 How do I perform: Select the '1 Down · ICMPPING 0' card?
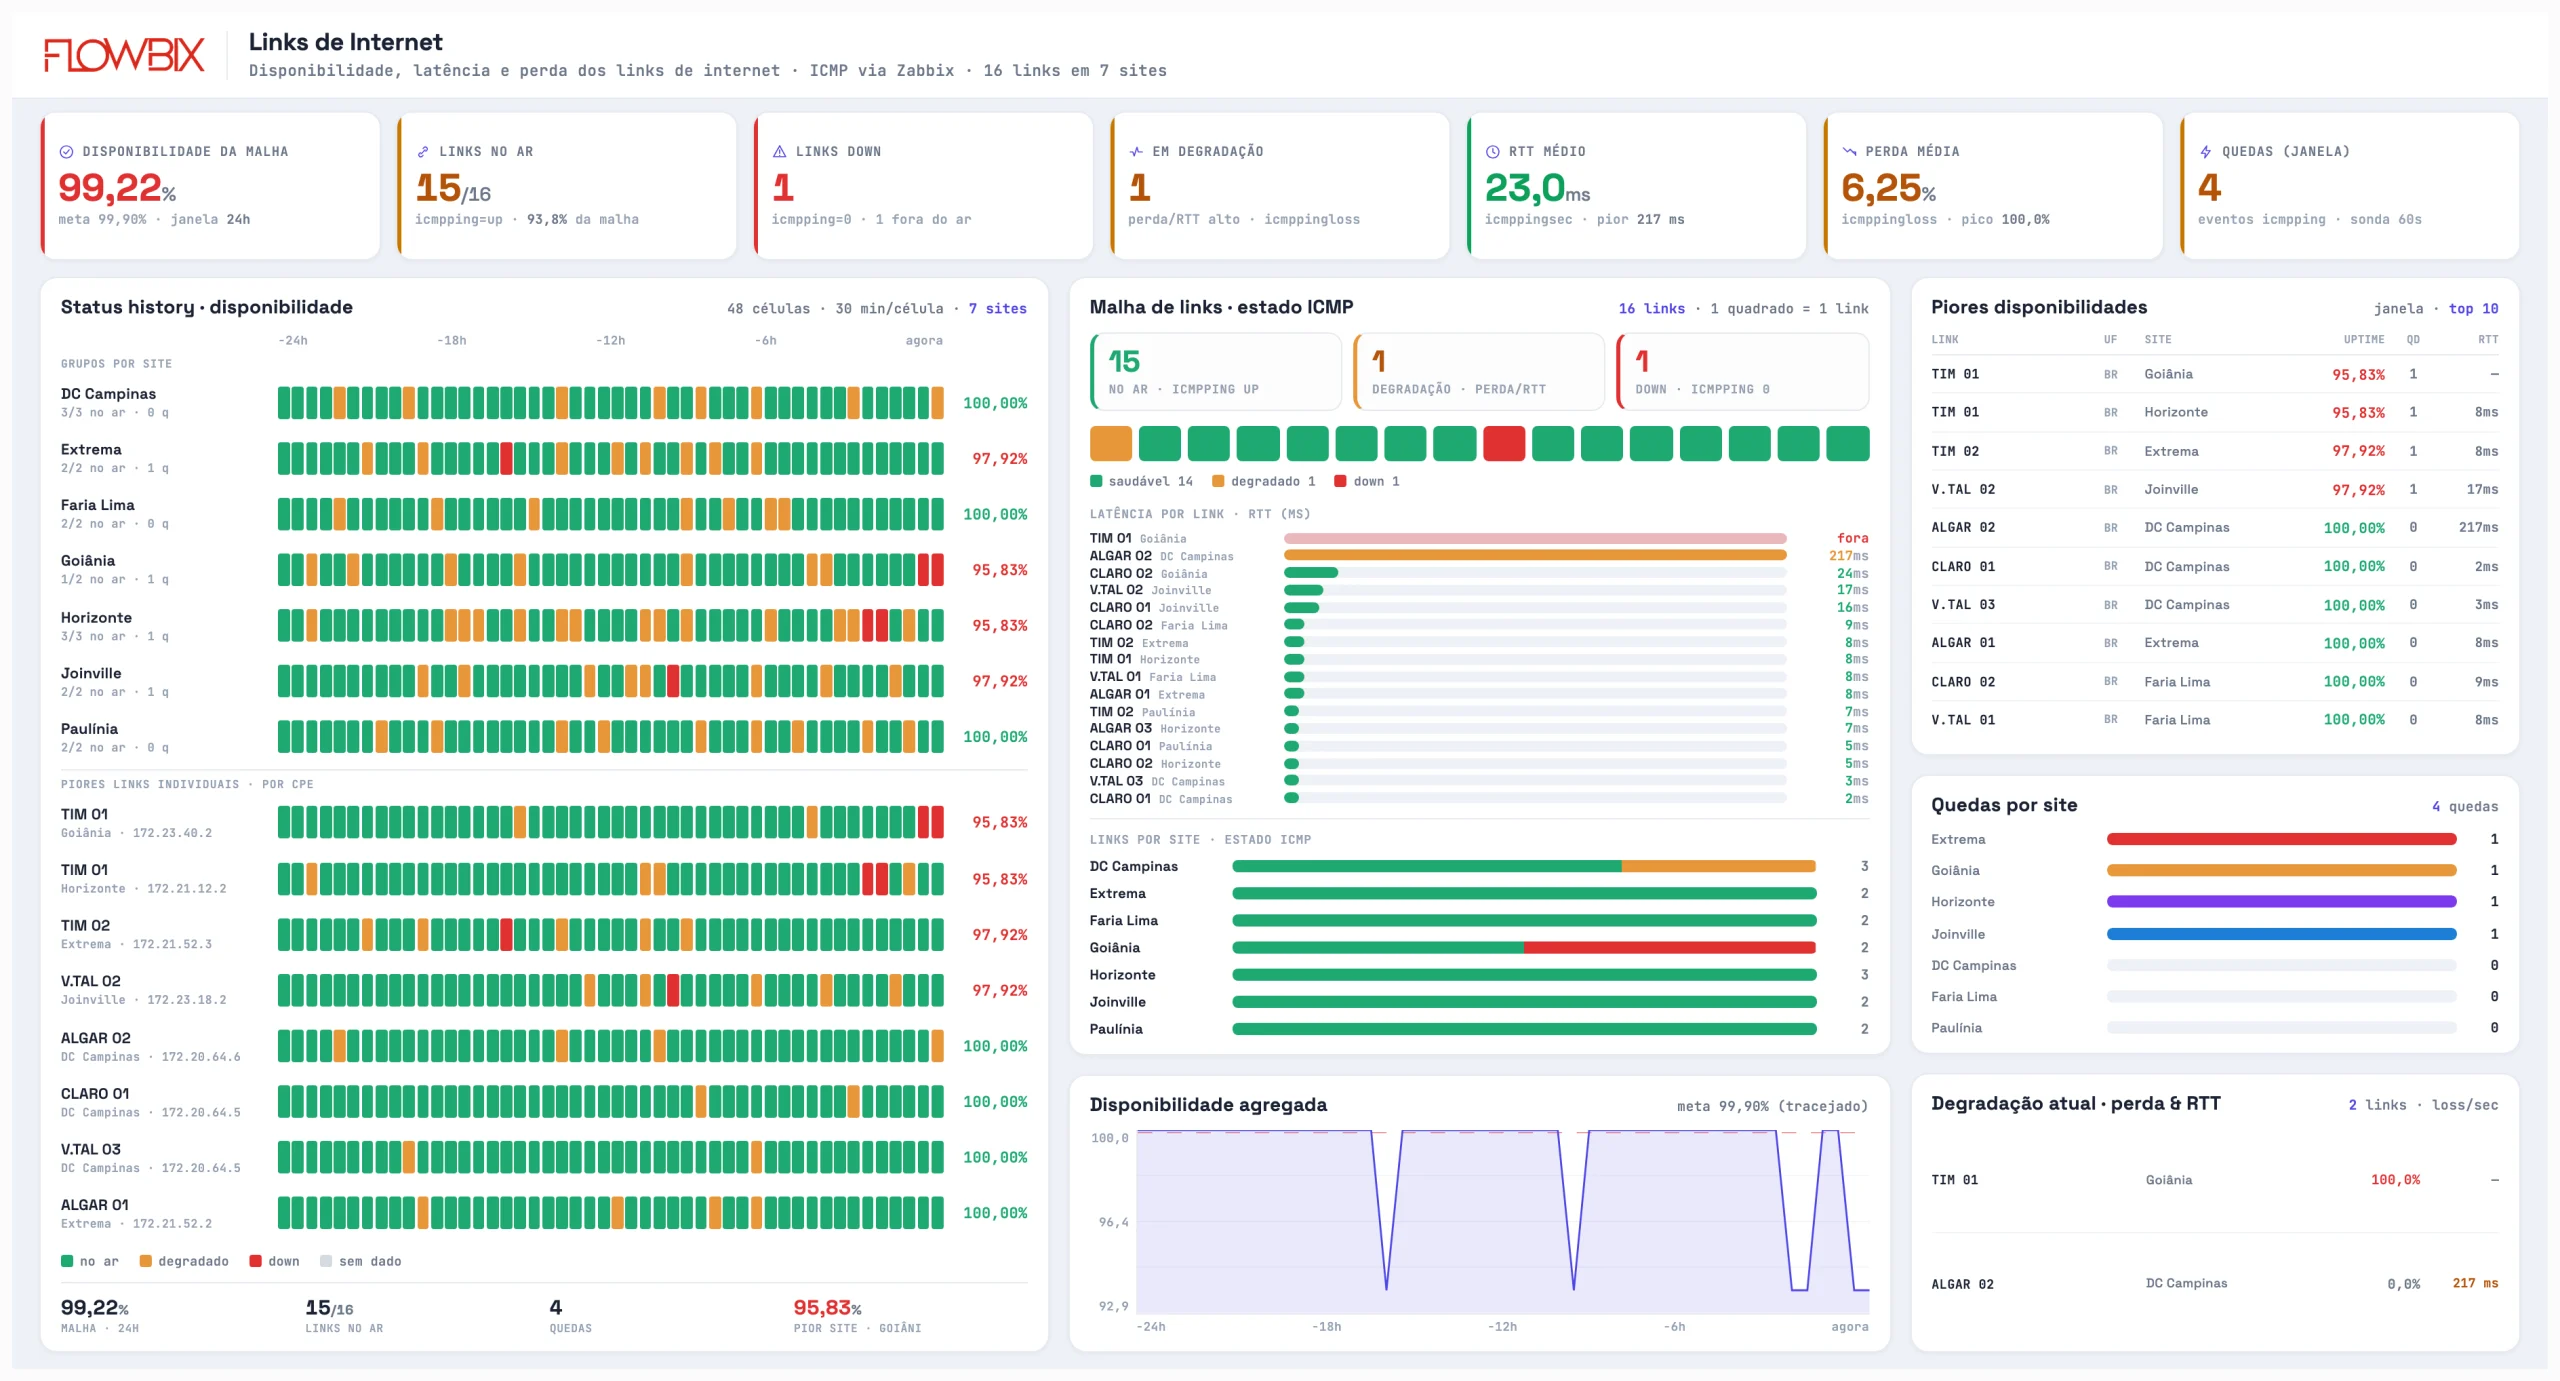point(1742,372)
